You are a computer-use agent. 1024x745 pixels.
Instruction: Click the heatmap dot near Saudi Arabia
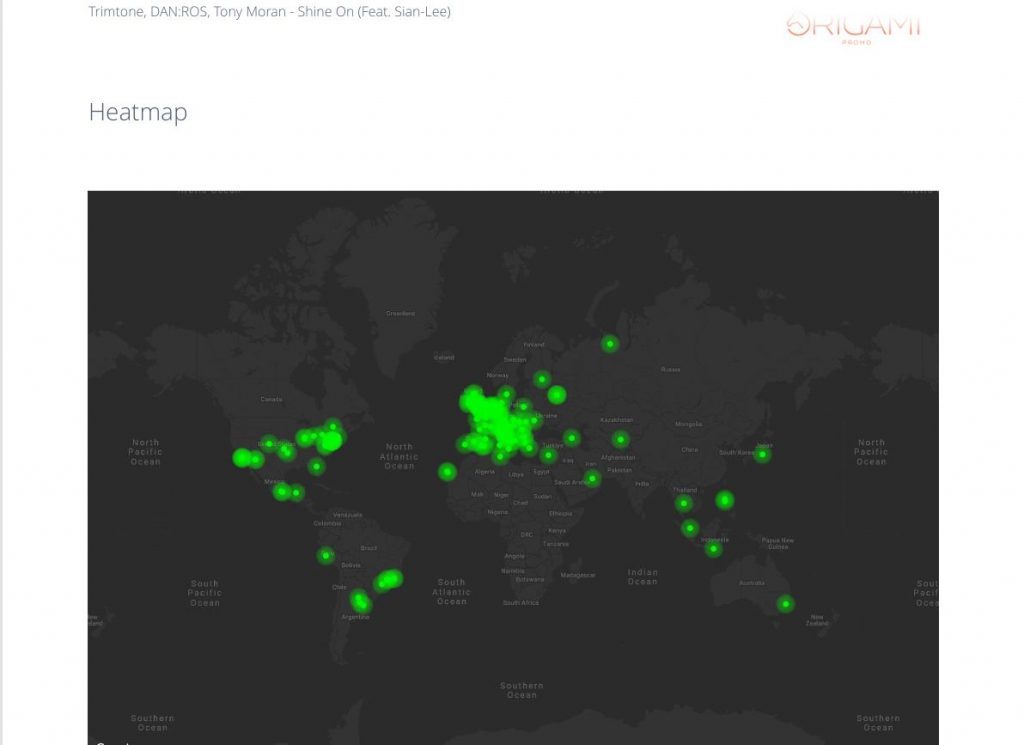pos(593,479)
